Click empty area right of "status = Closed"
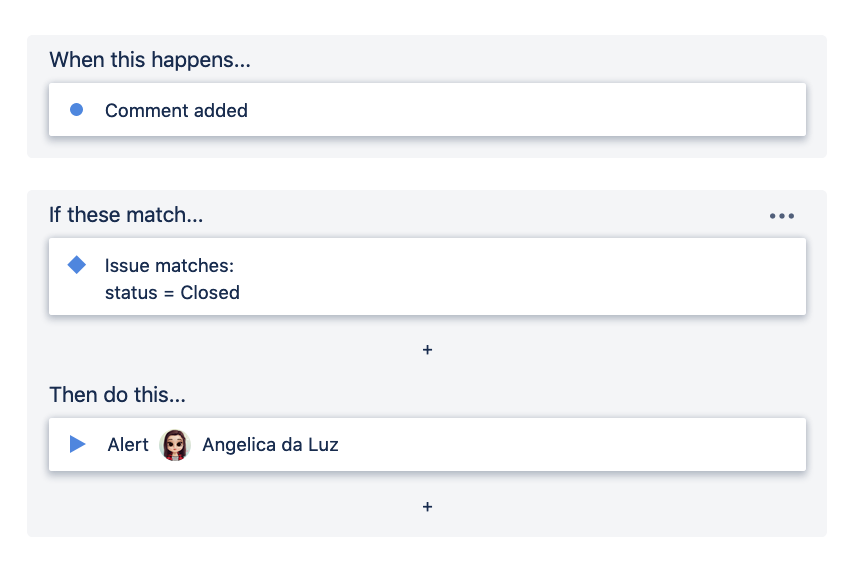The image size is (850, 566). (520, 293)
